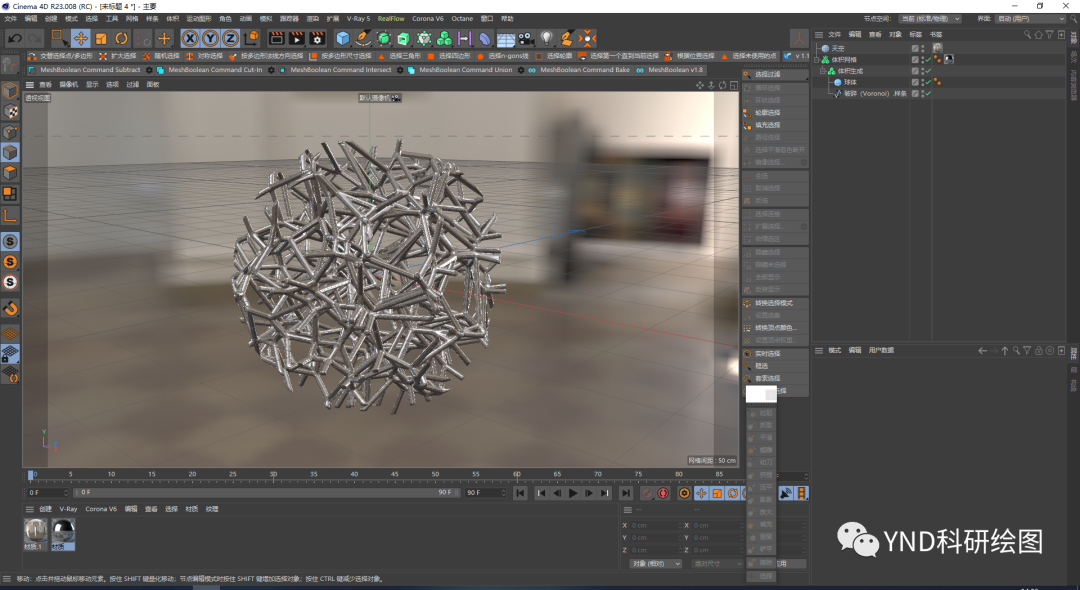Screen dimensions: 1080x590
Task: Add a light bulb object
Action: [x=547, y=39]
